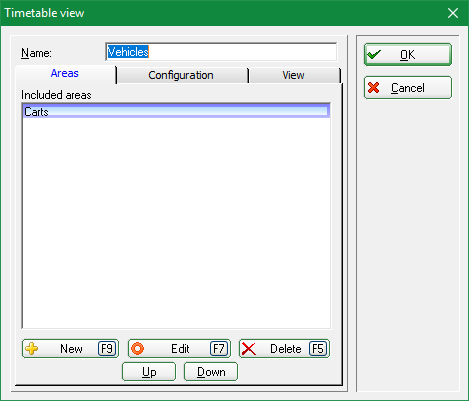Switch to the Configuration tab
The image size is (469, 401).
click(181, 75)
